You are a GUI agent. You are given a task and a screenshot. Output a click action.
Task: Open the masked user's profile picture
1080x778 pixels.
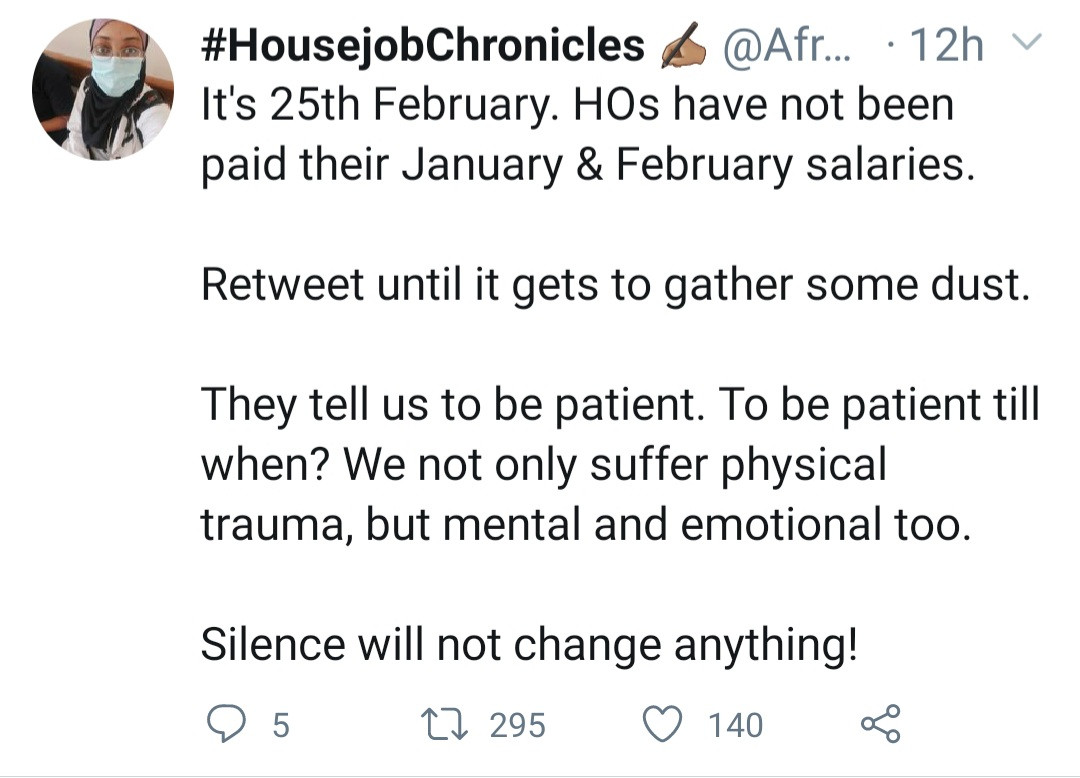tap(103, 89)
